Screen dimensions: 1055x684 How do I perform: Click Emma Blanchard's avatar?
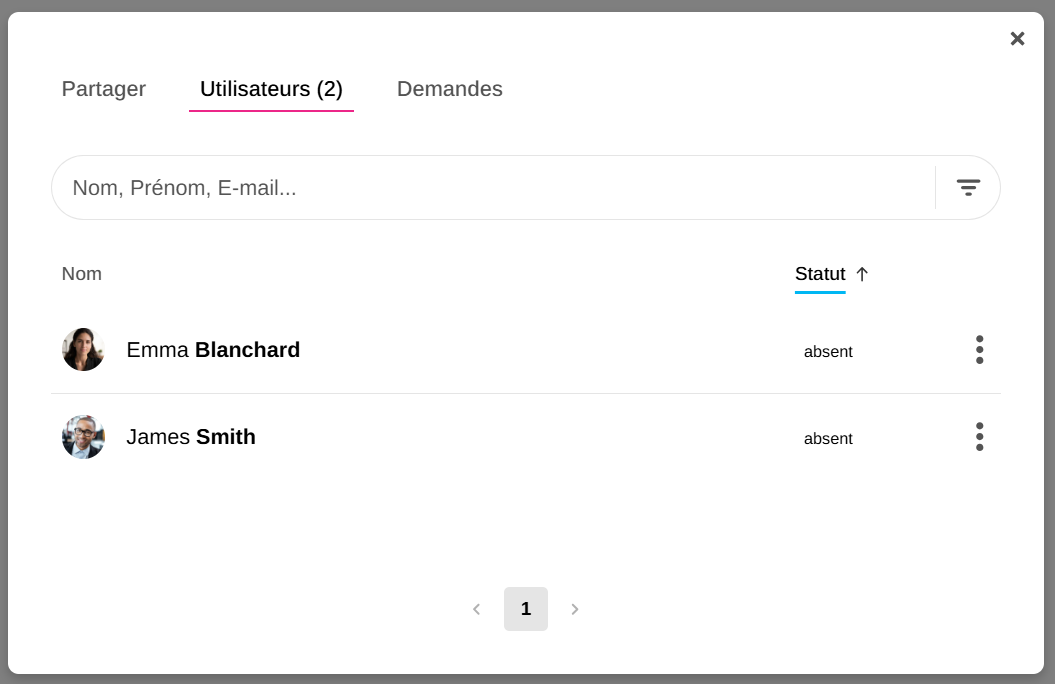coord(83,350)
